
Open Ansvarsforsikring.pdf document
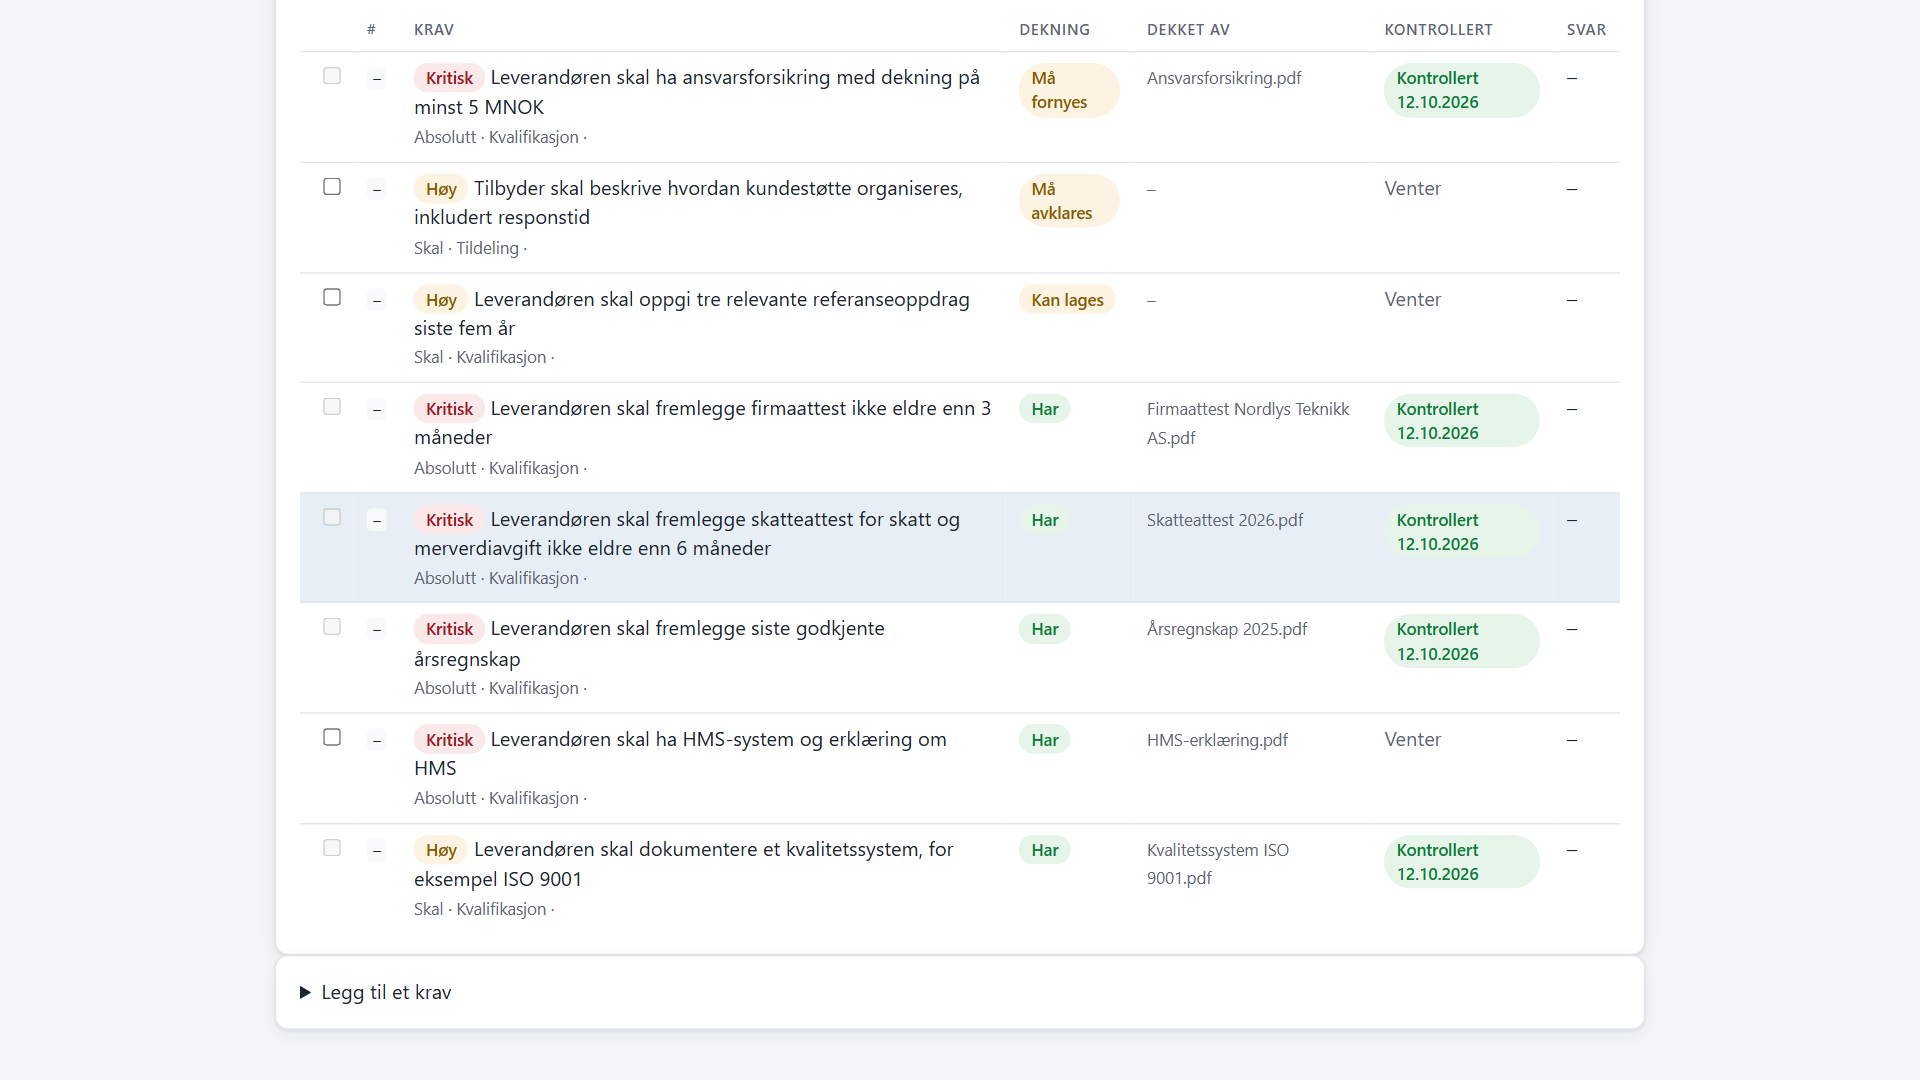(x=1224, y=78)
